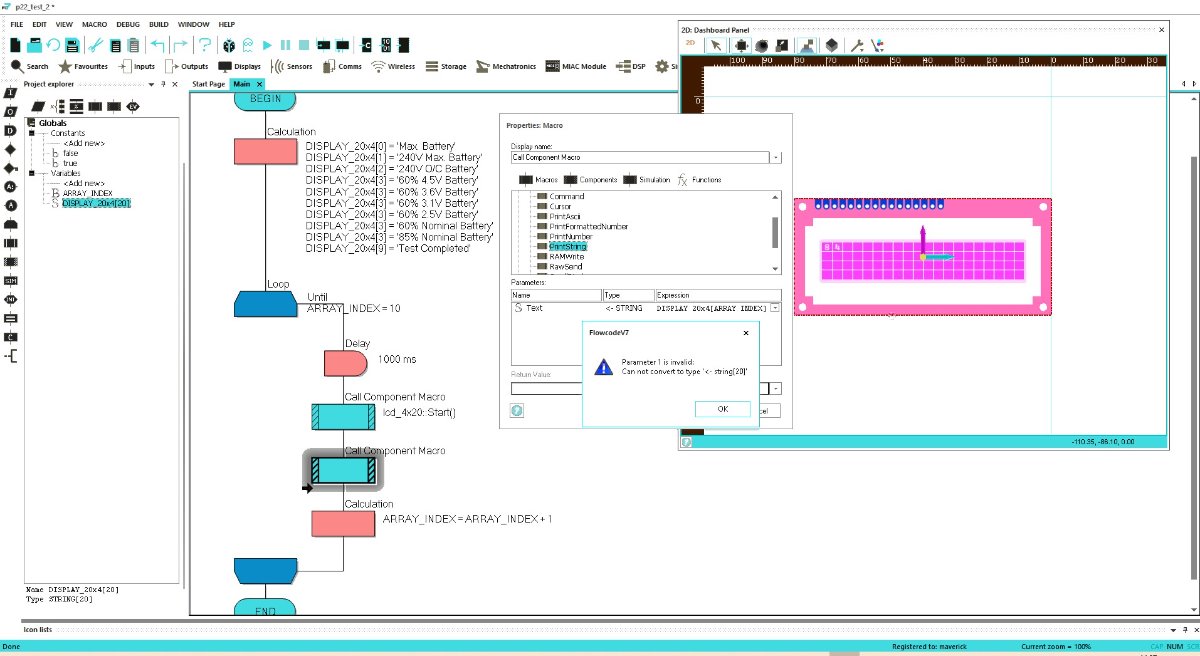Open the Display name dropdown arrow
The image size is (1200, 656).
[775, 157]
